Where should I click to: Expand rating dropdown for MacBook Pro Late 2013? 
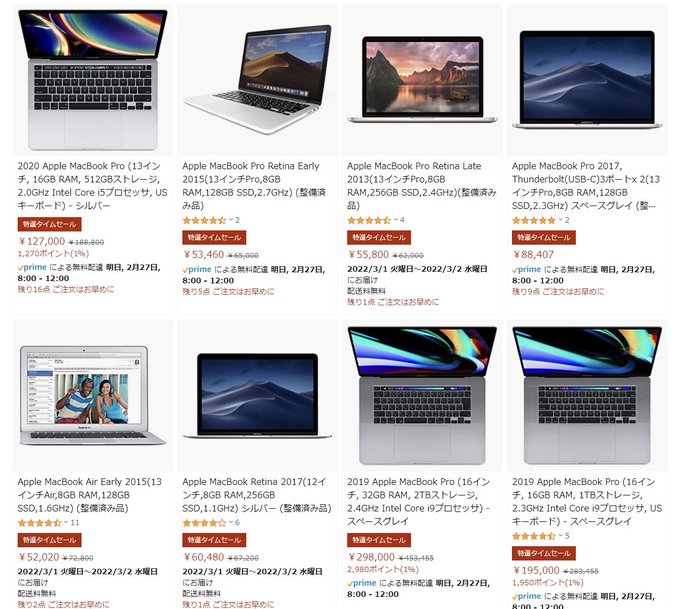396,220
